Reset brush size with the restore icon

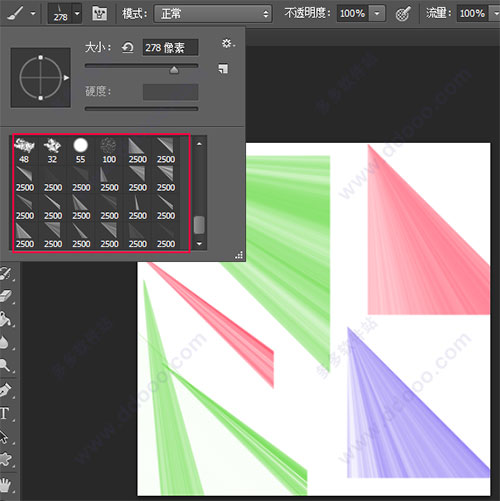127,48
